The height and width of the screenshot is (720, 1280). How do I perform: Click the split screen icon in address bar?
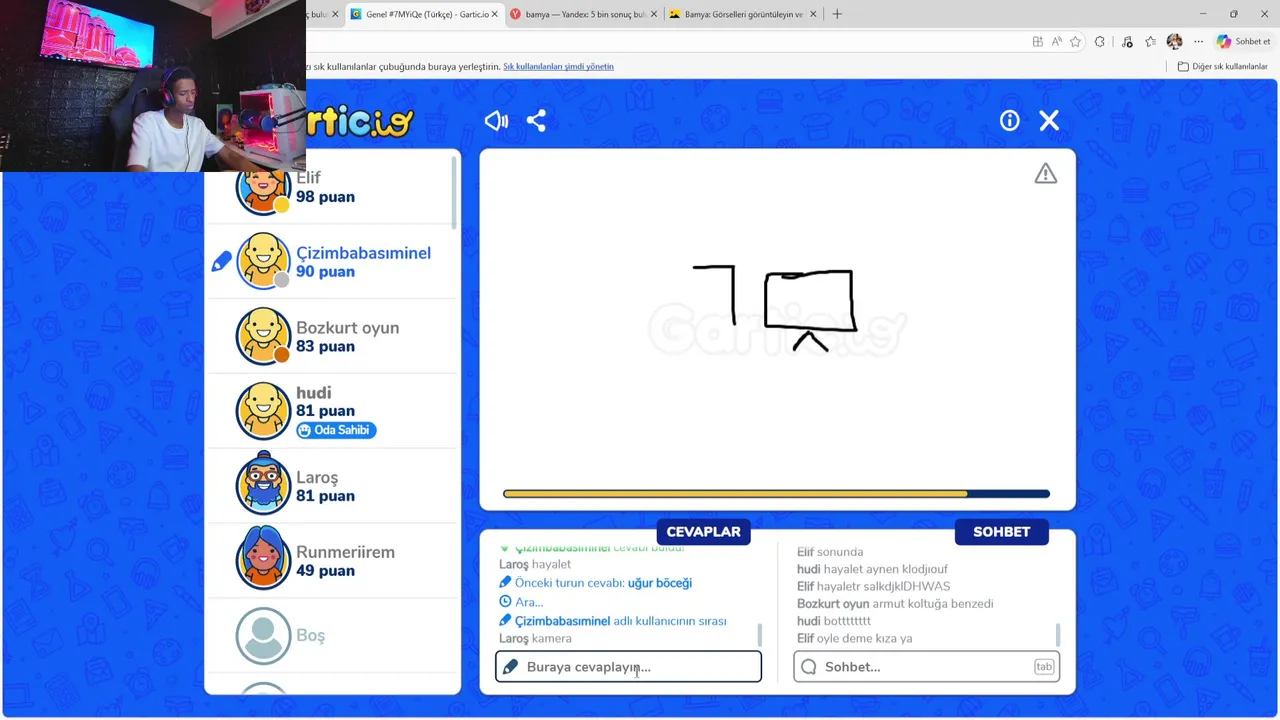click(1037, 42)
